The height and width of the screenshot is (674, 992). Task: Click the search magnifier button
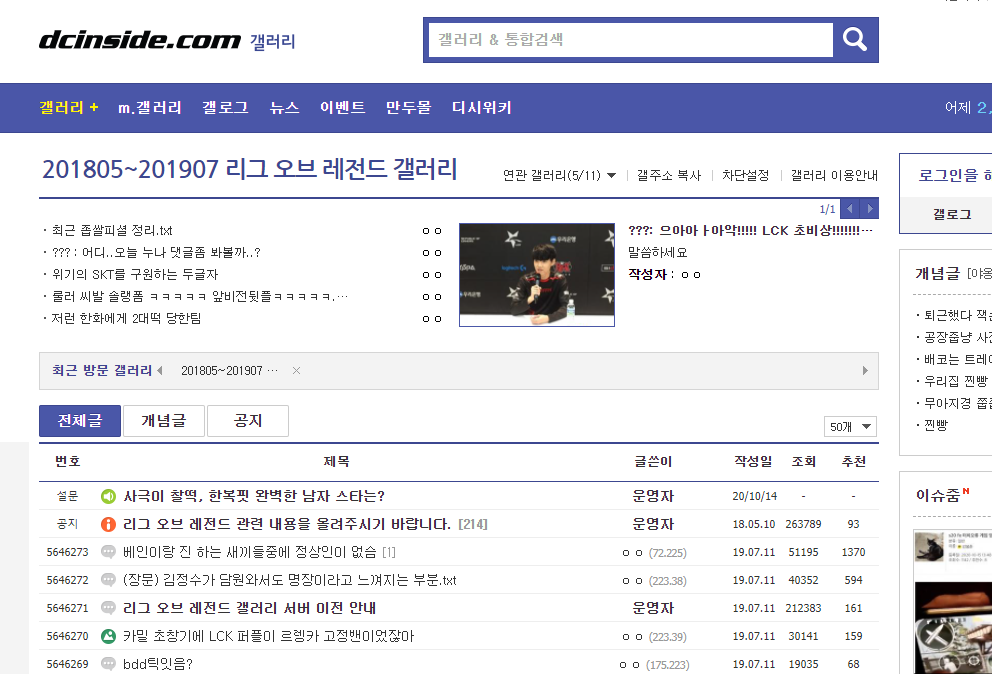pos(855,39)
